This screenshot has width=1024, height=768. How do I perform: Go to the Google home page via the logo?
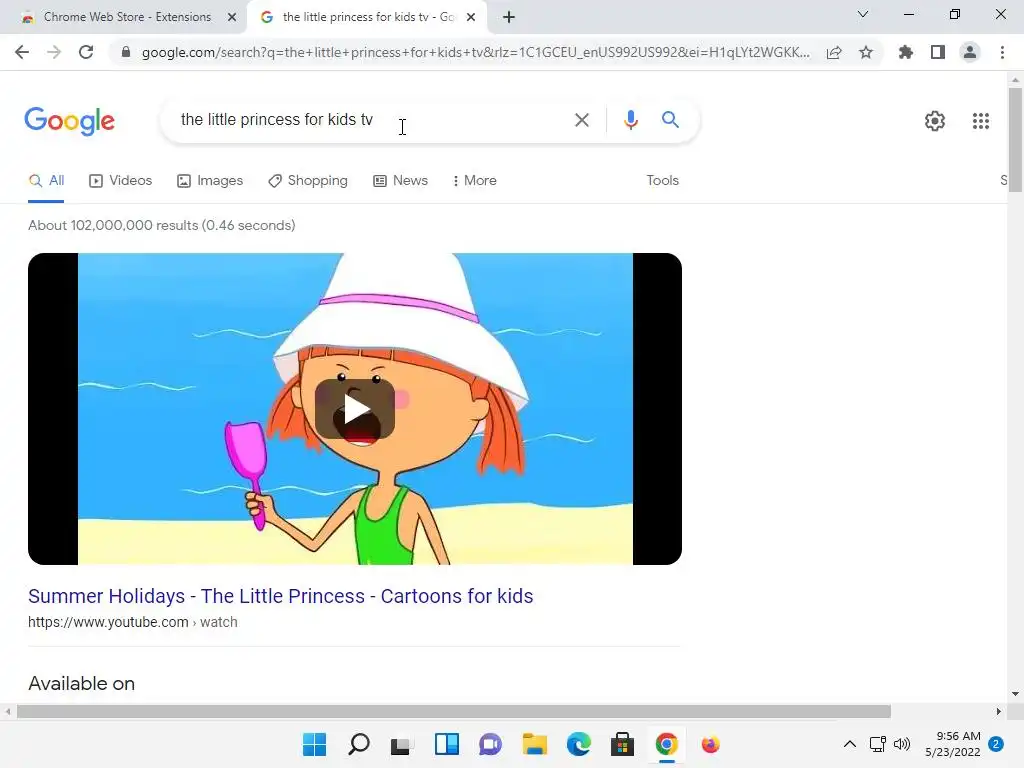coord(69,121)
